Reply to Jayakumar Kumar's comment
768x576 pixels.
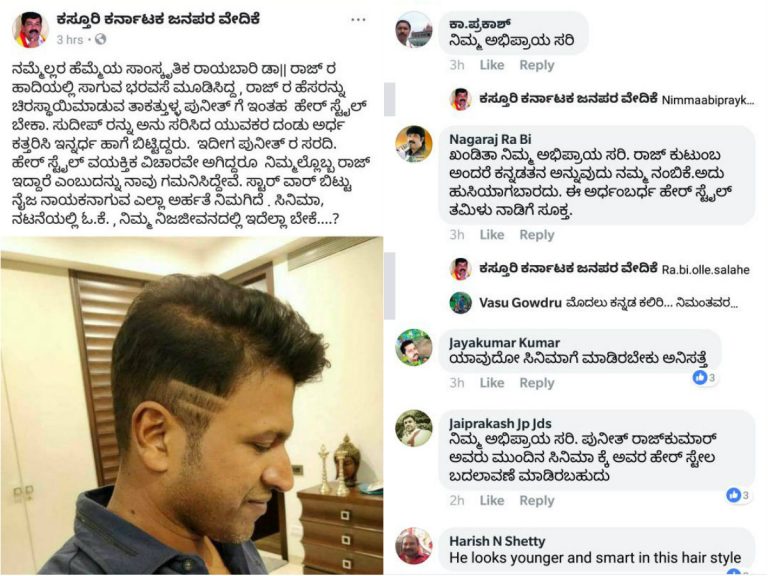coord(537,383)
